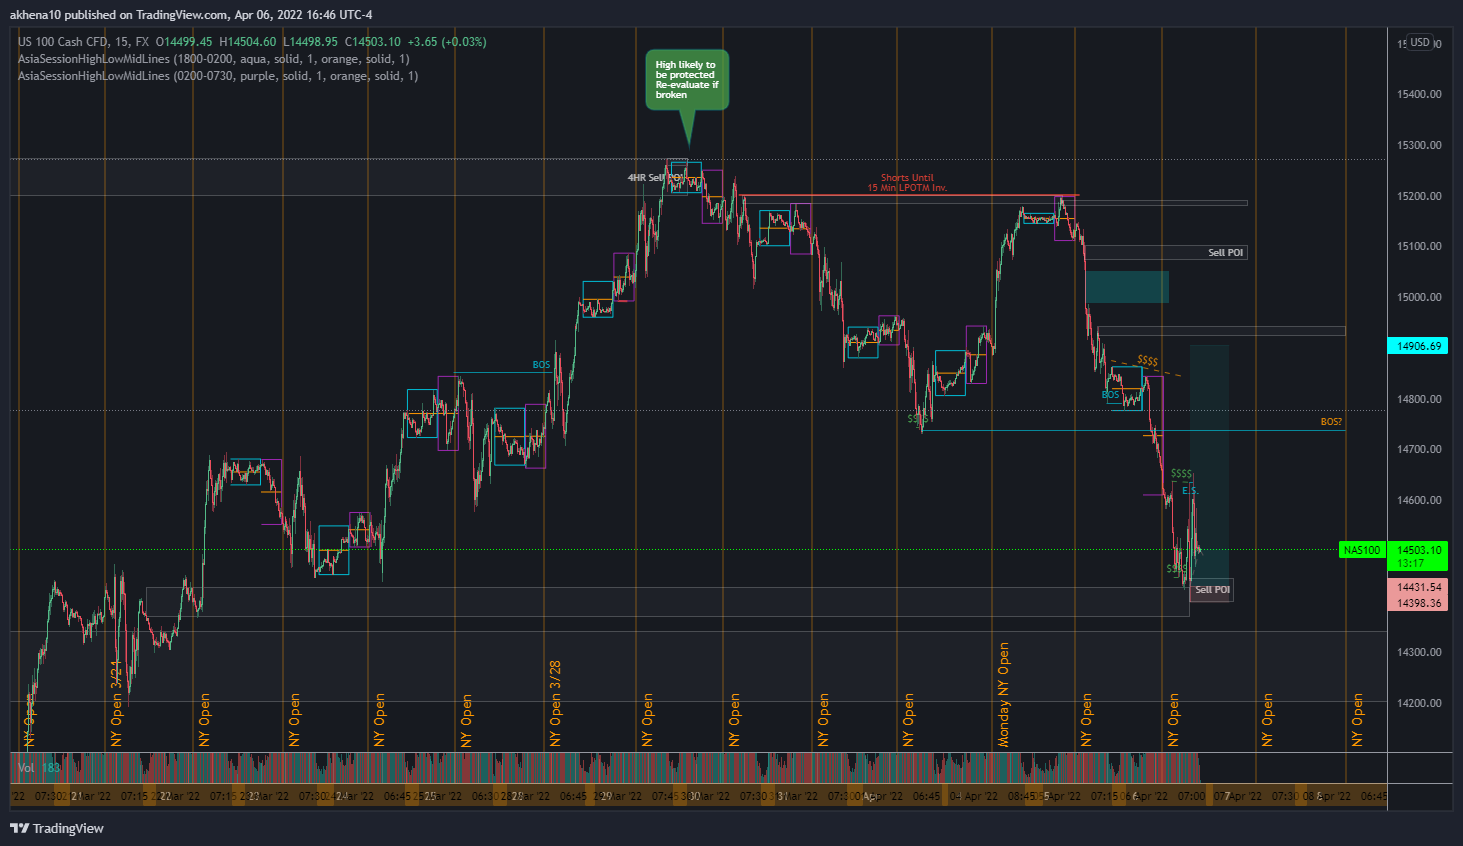Click the 'Vol 183' volume legend
Screen dimensions: 1463x846
point(39,768)
